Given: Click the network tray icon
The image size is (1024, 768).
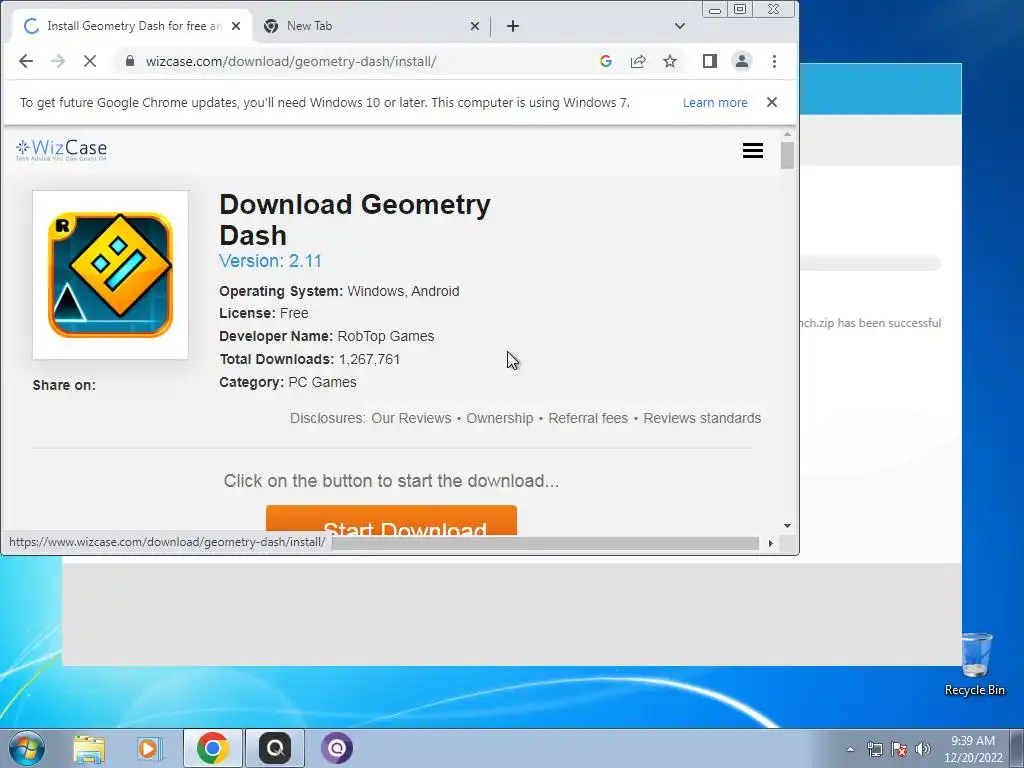Looking at the screenshot, I should pyautogui.click(x=874, y=750).
